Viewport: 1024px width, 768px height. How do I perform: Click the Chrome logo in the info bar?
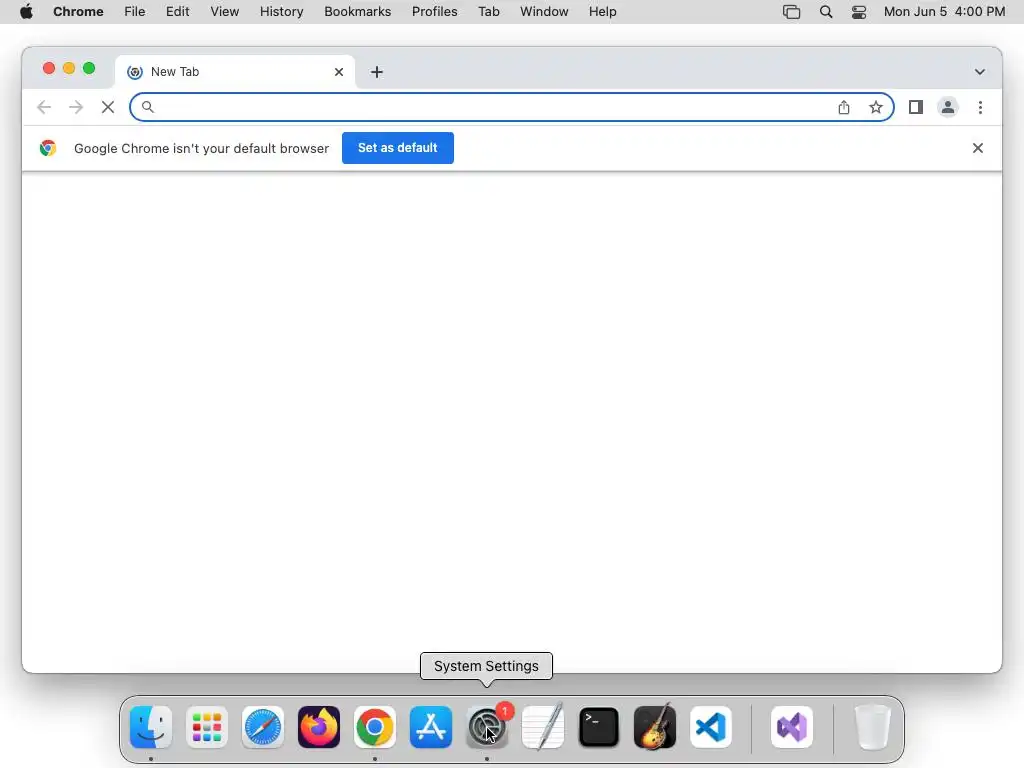click(48, 148)
